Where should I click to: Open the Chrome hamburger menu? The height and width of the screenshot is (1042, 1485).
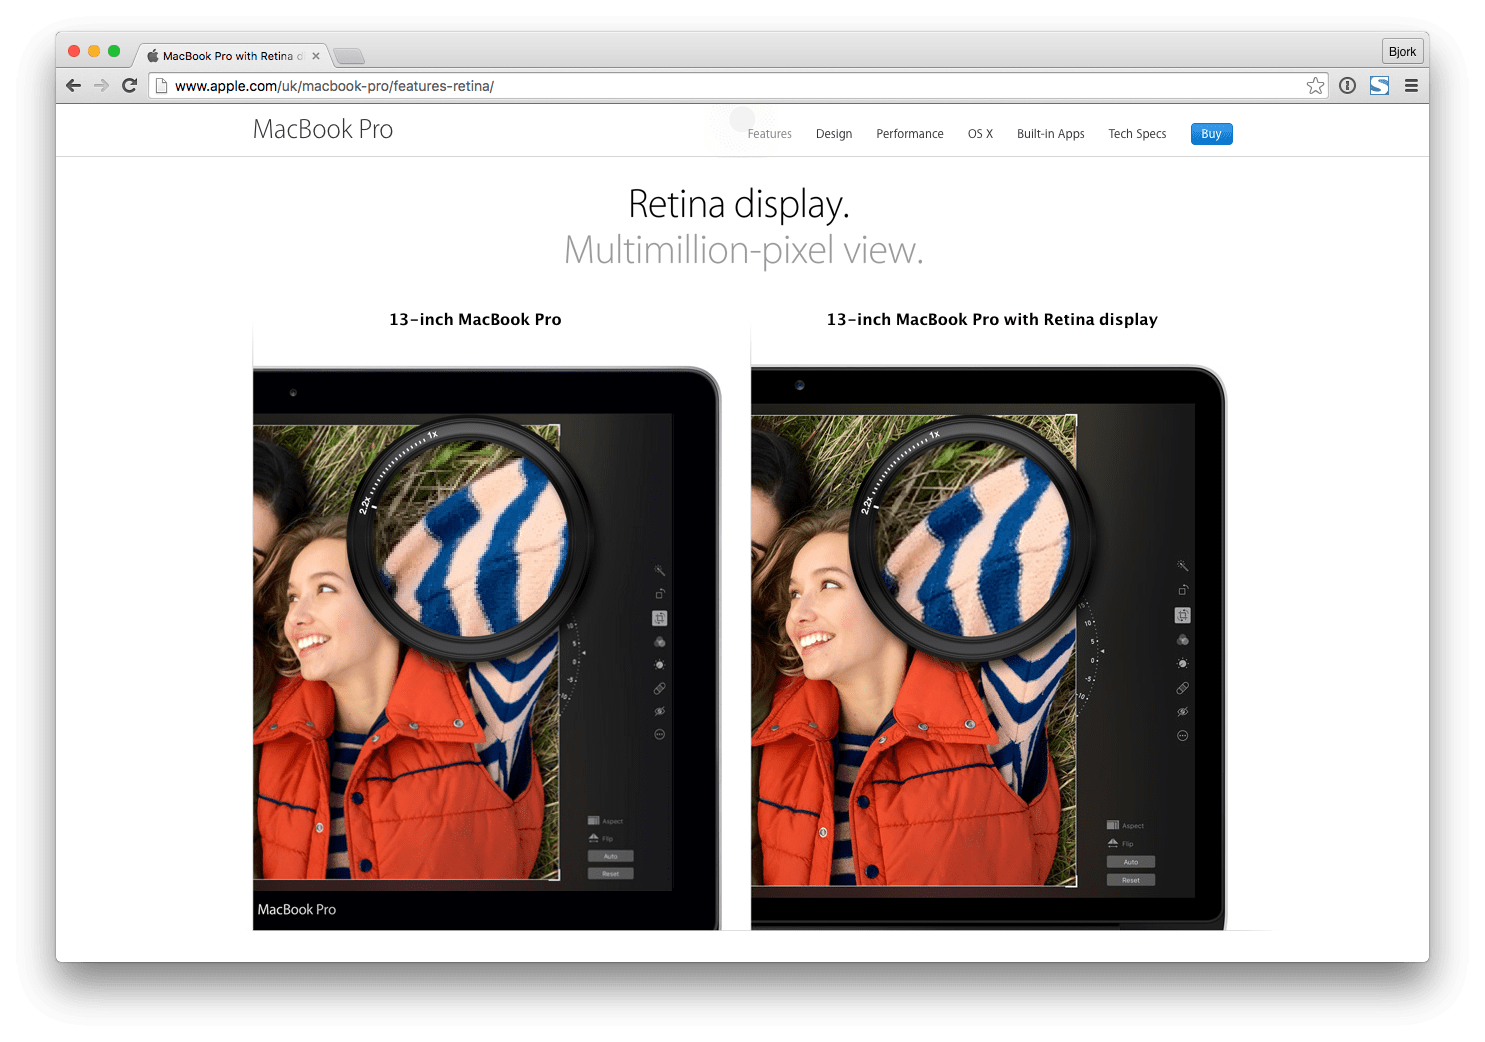[x=1411, y=85]
